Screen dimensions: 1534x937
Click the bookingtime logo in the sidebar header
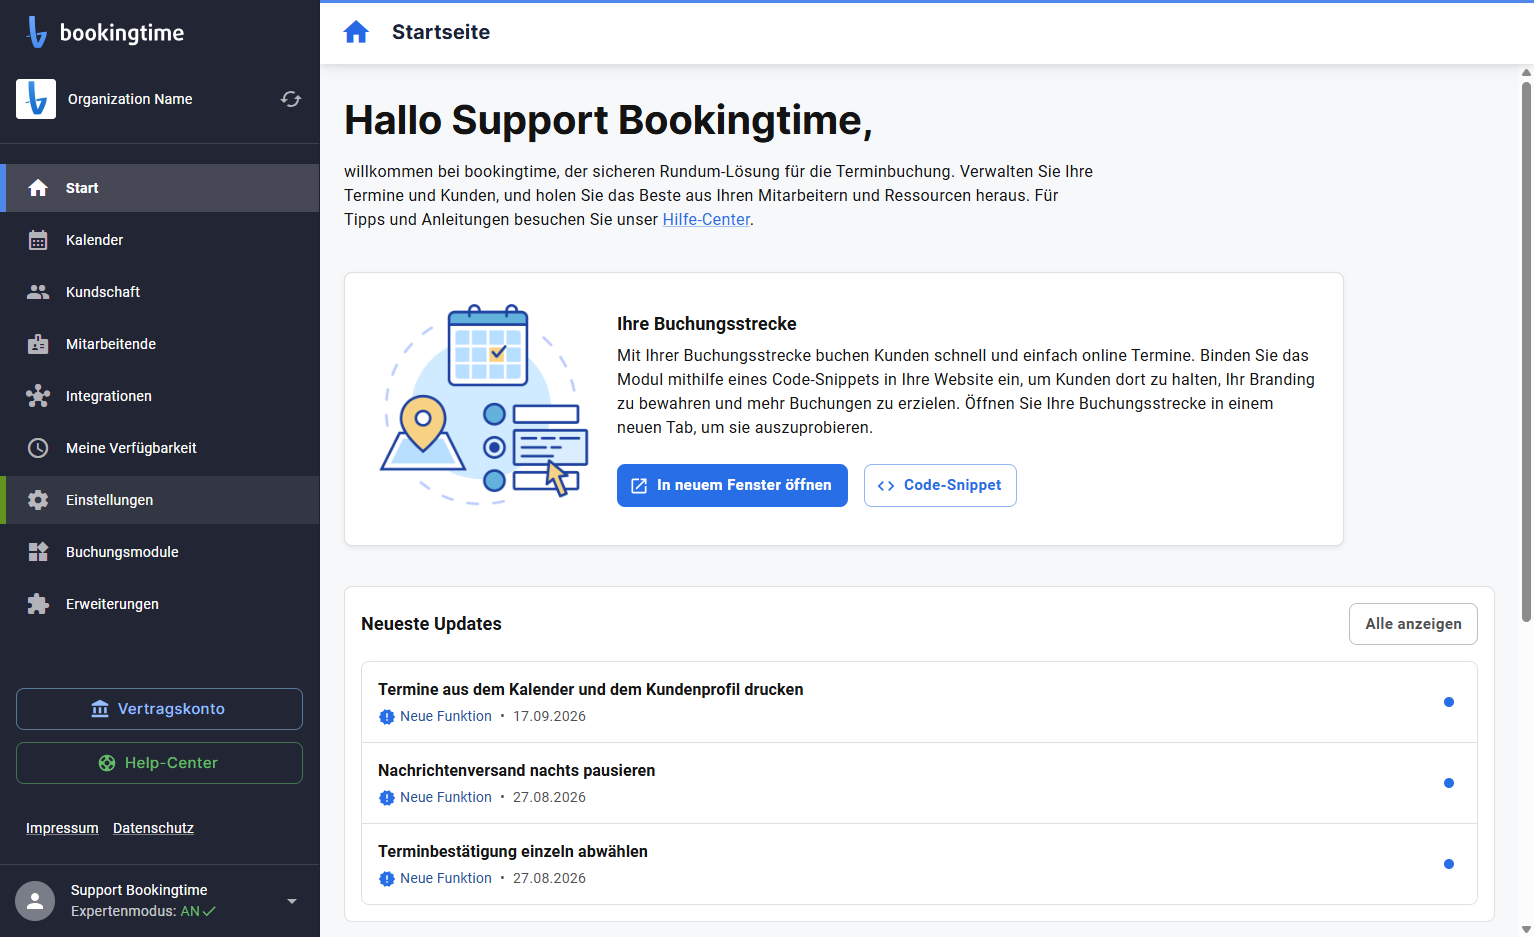point(105,32)
